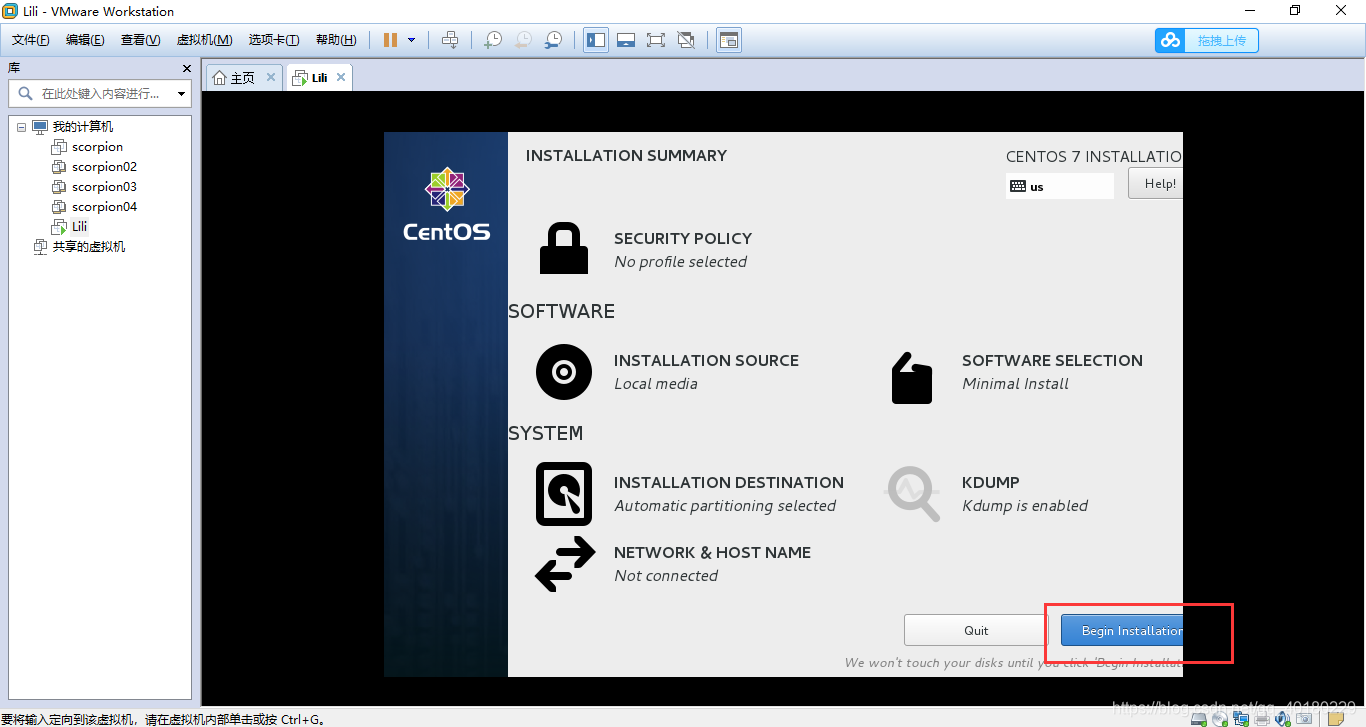1366x727 pixels.
Task: Click the 'Kdump is enabled' status text
Action: click(x=1025, y=506)
